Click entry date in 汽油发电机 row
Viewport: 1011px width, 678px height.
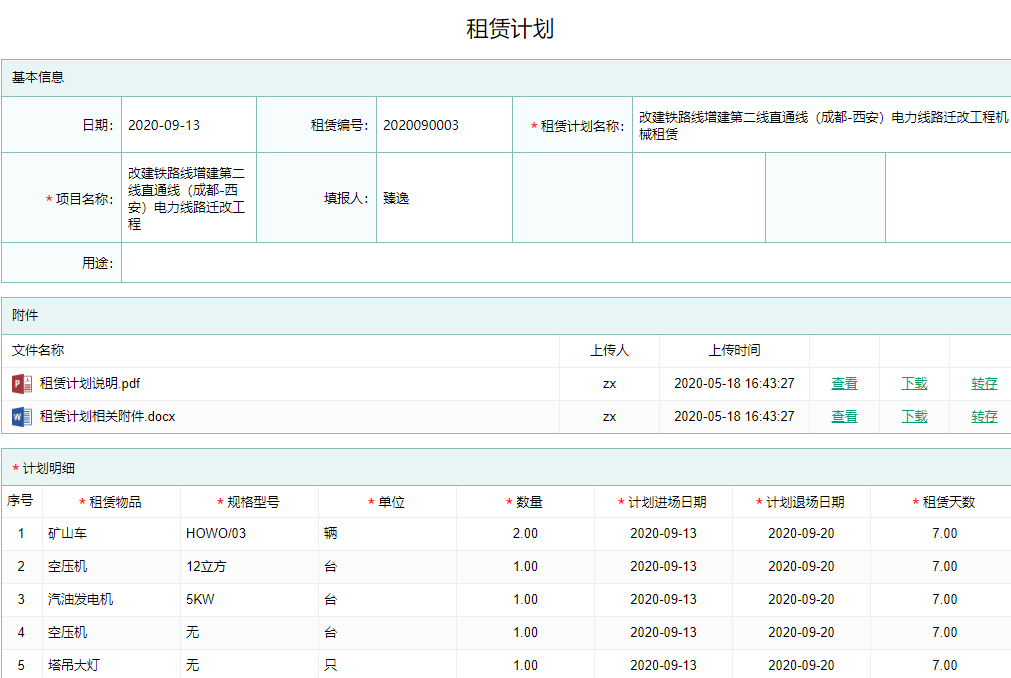(663, 599)
